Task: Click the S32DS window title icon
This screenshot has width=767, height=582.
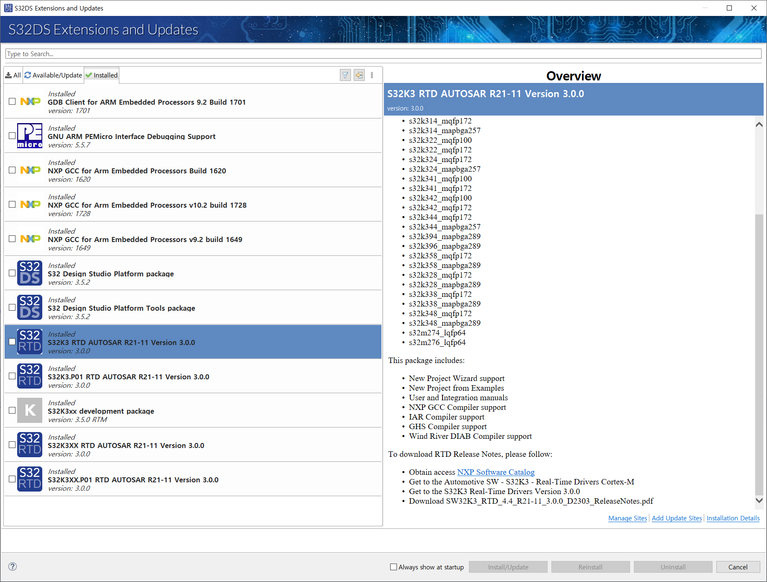Action: click(x=8, y=8)
